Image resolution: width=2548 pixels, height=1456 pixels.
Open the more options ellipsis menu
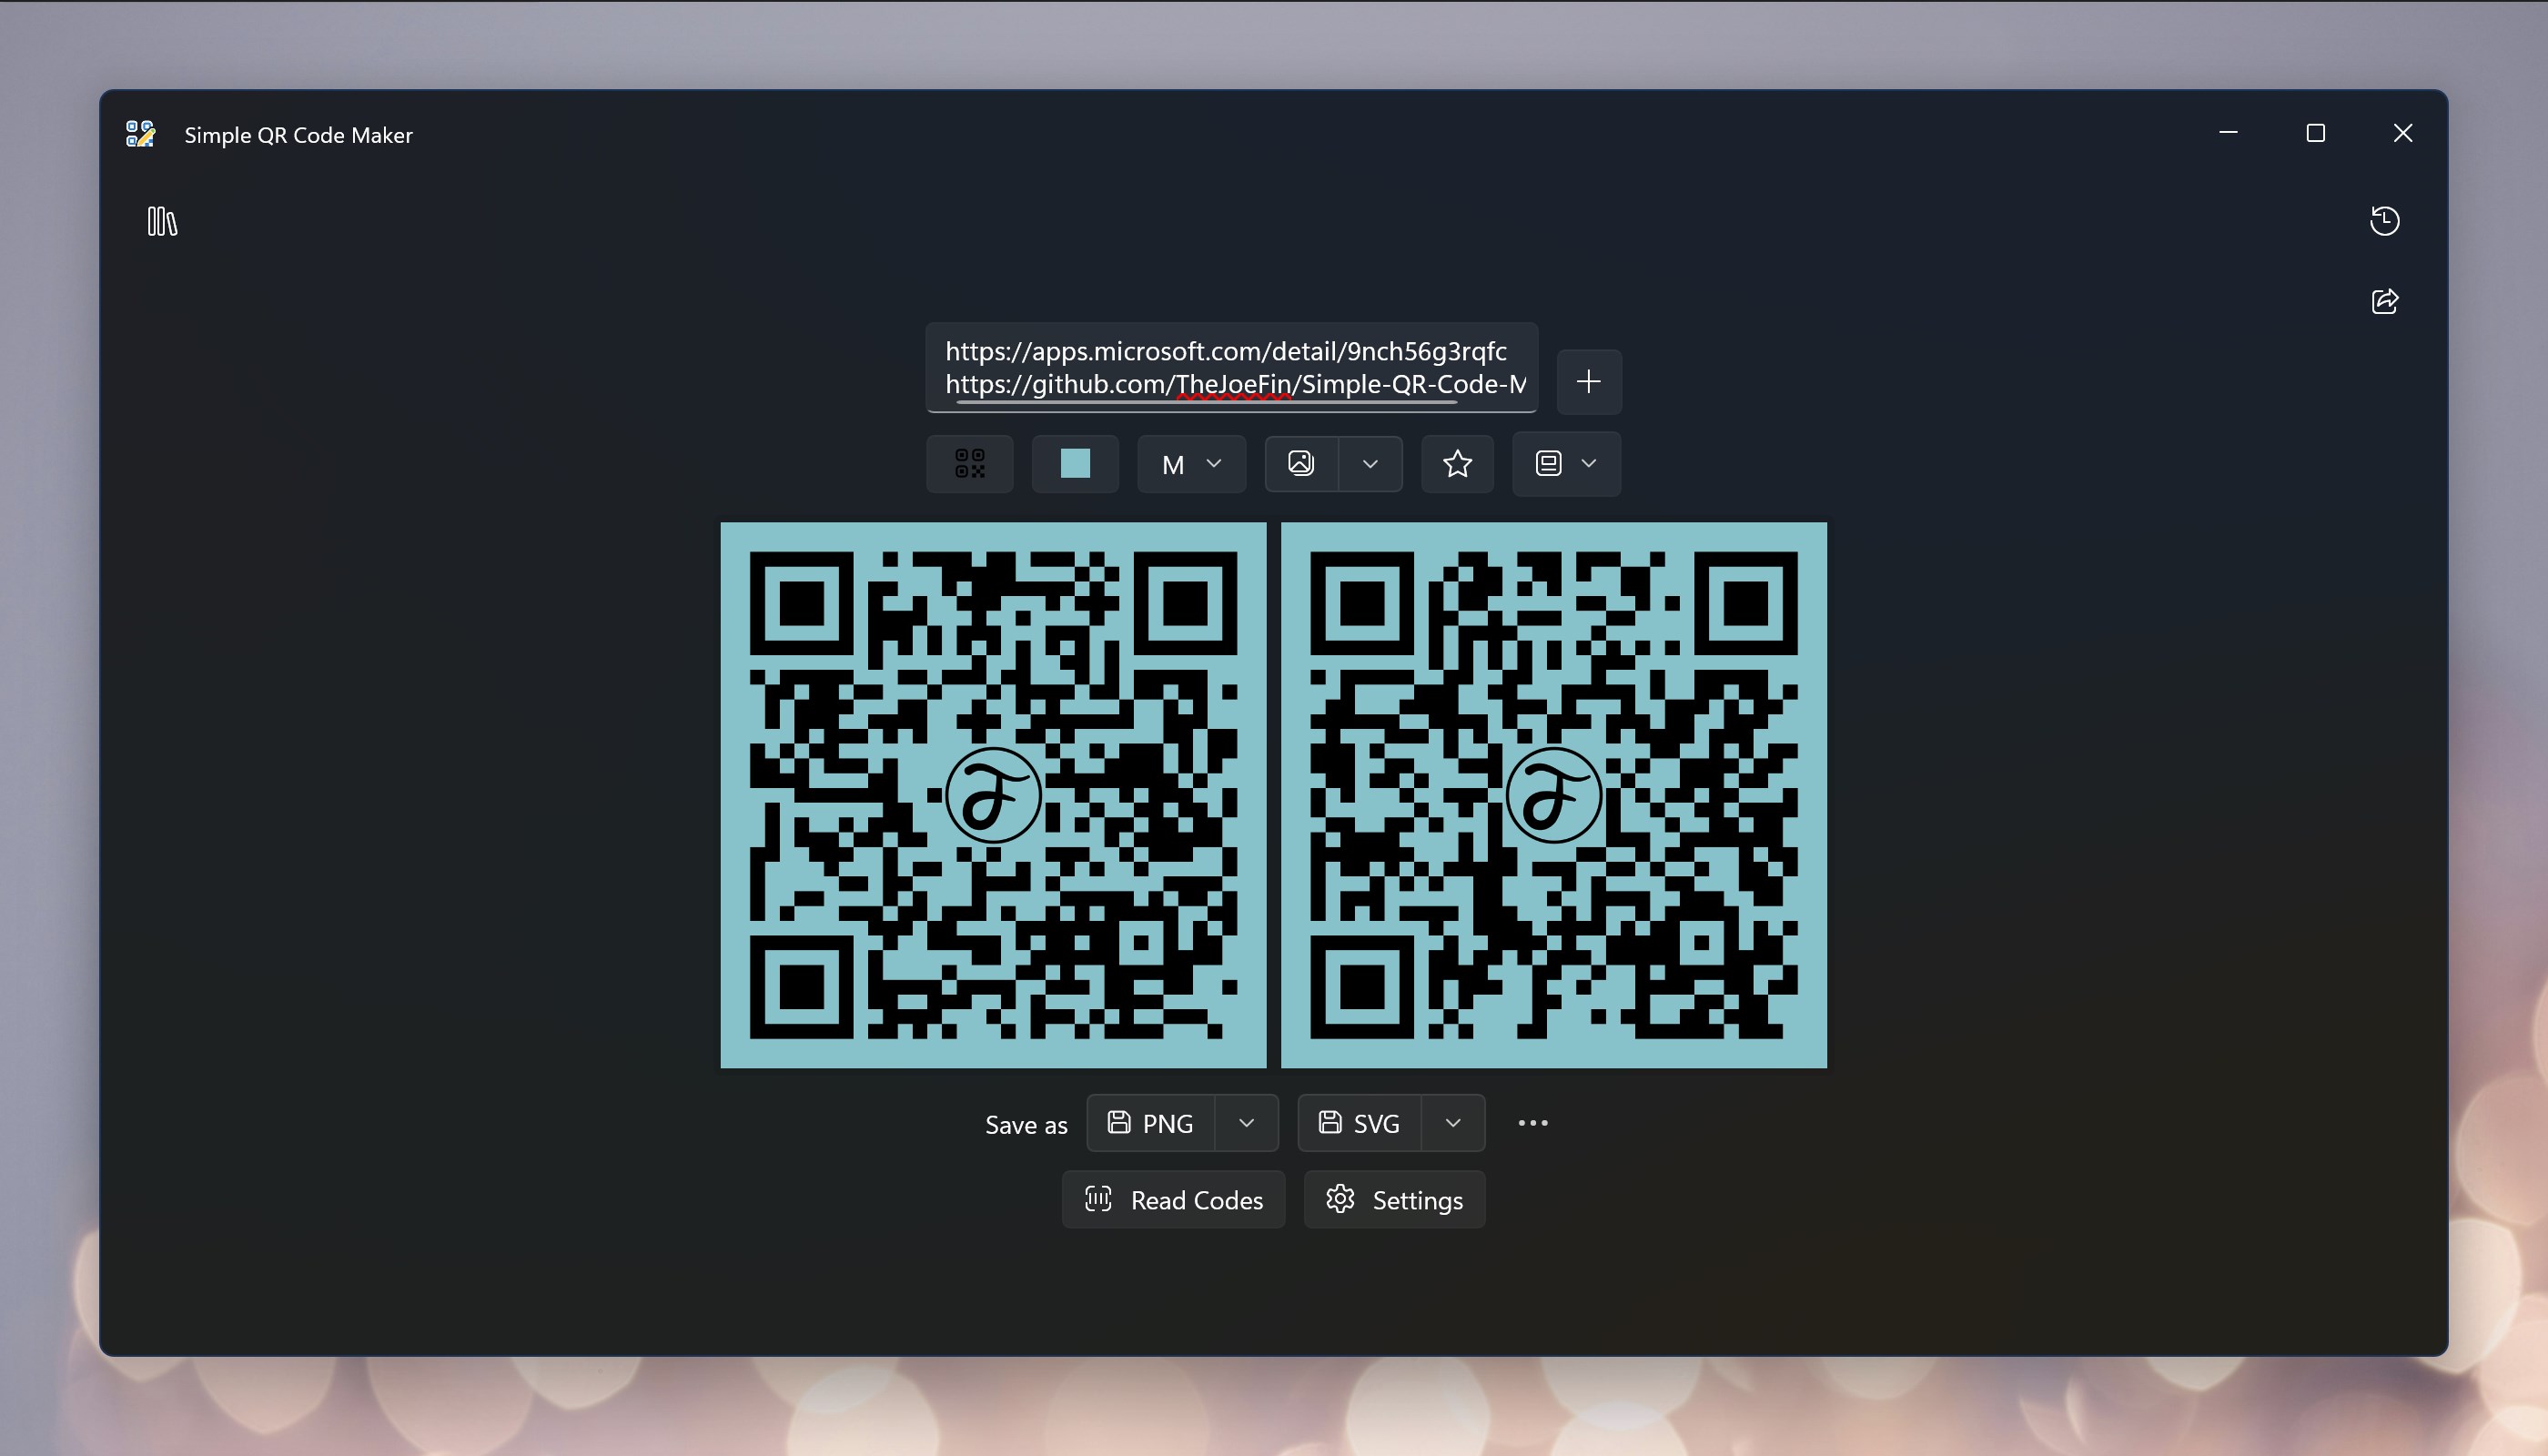1533,1123
